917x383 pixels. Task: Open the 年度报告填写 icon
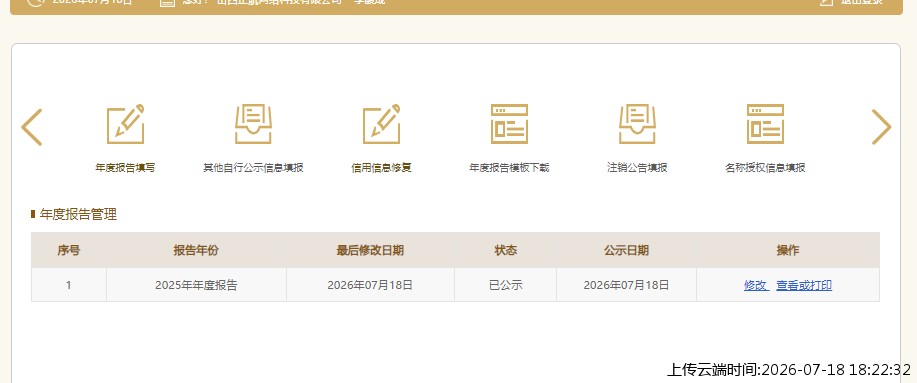click(125, 124)
